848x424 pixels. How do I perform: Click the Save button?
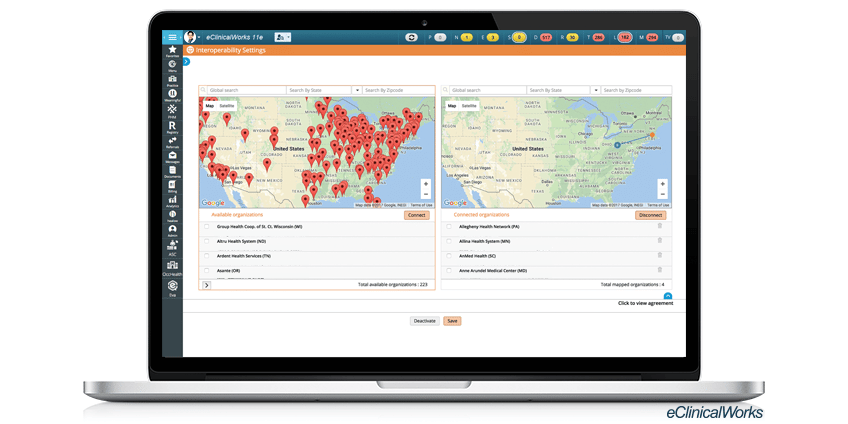click(452, 321)
